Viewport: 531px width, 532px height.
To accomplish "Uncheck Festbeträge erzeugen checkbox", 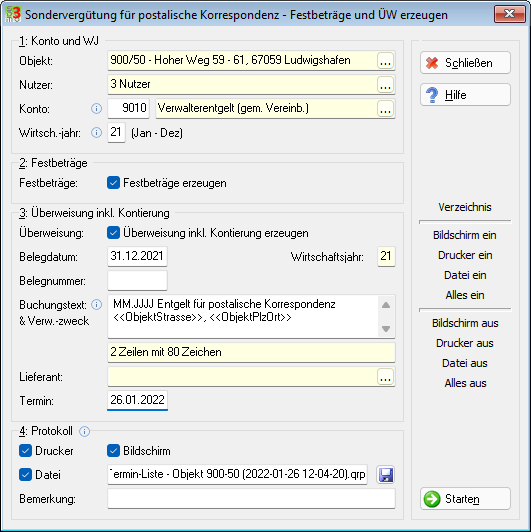I will pos(113,183).
